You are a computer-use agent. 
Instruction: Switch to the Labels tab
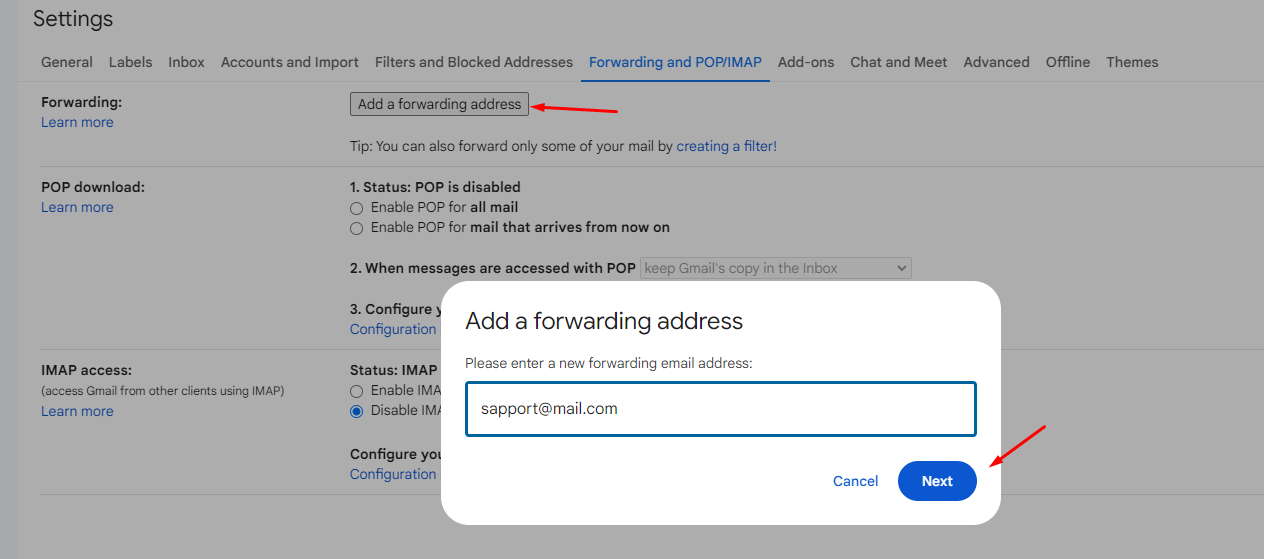(130, 62)
